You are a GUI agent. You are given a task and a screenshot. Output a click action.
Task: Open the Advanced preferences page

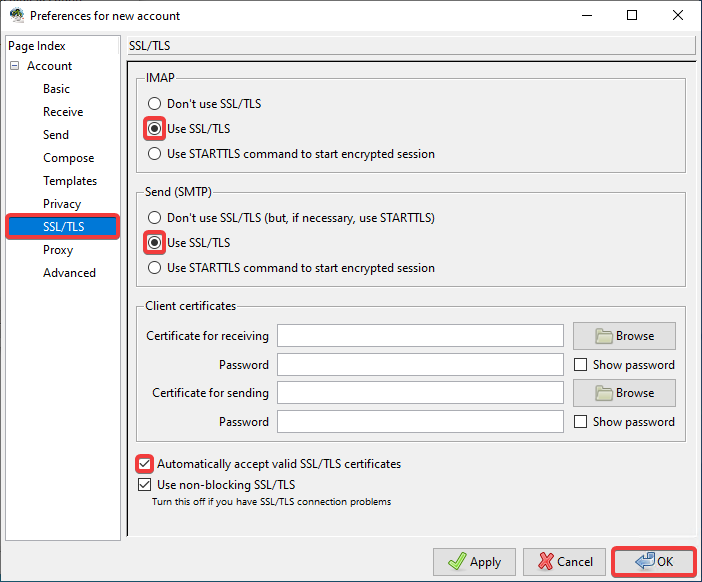(x=69, y=273)
